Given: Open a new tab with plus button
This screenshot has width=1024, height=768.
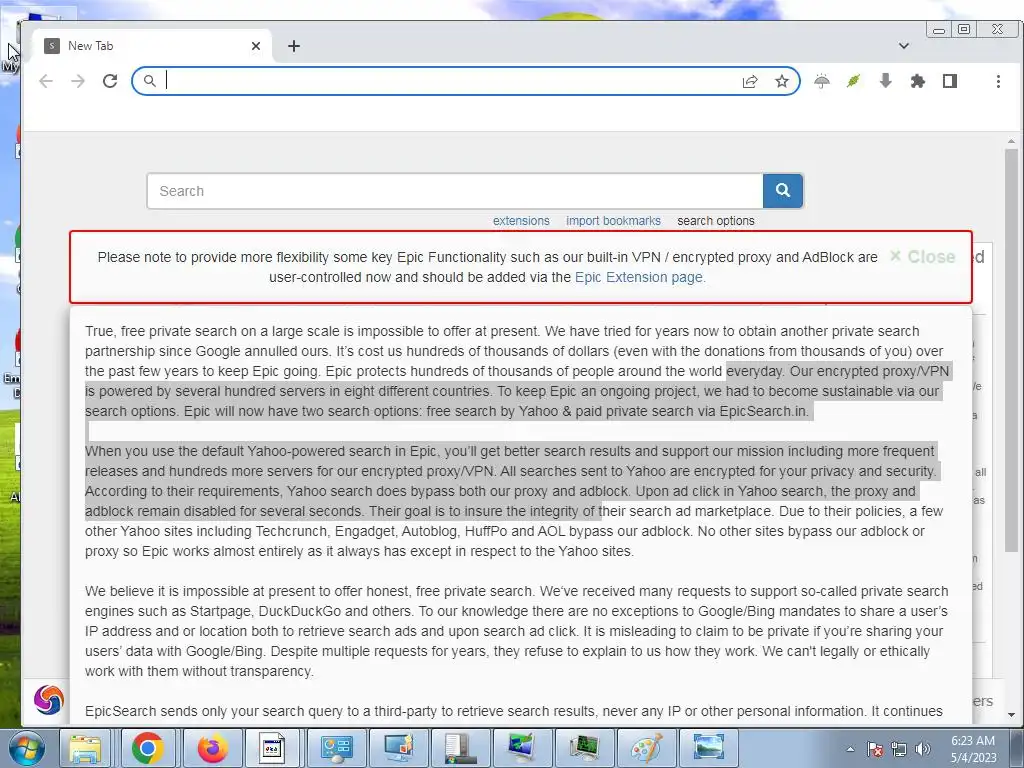Looking at the screenshot, I should pos(294,46).
